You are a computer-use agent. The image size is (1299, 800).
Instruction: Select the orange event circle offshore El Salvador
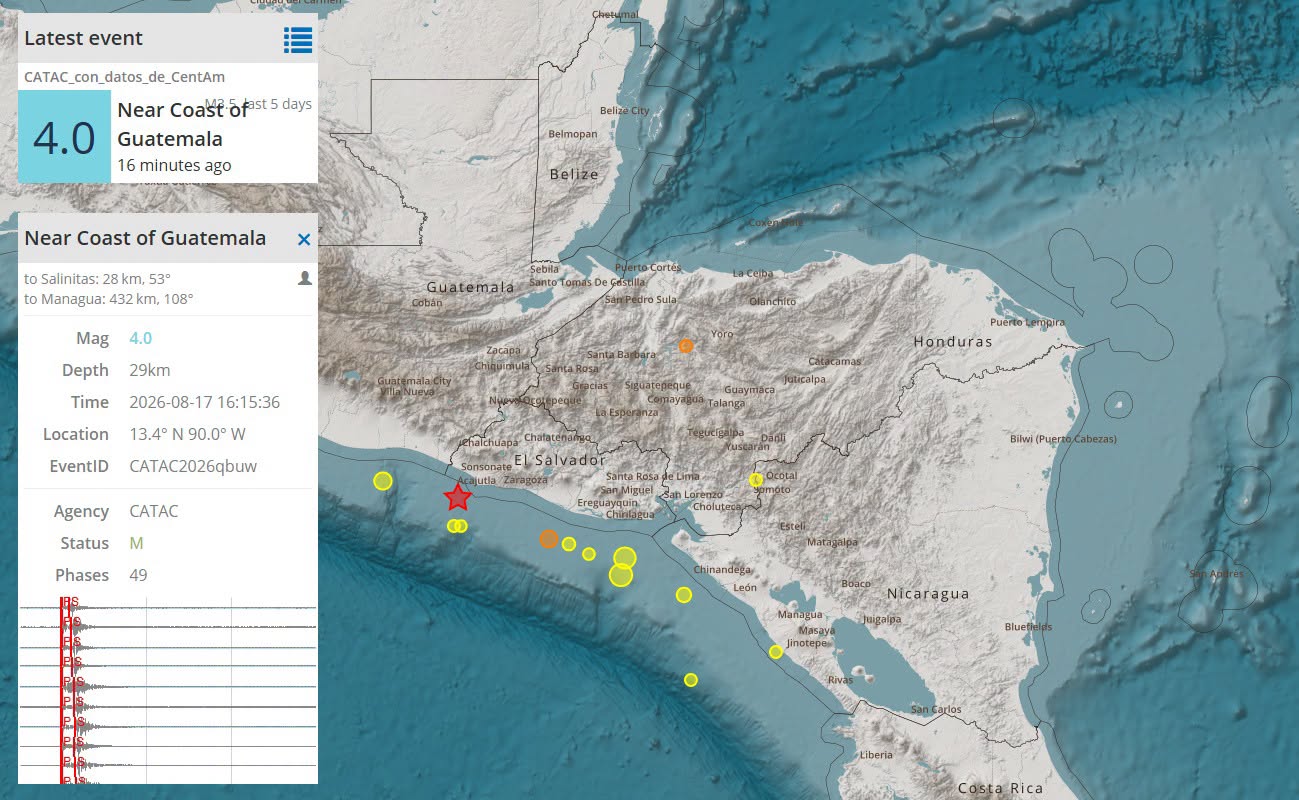point(548,539)
